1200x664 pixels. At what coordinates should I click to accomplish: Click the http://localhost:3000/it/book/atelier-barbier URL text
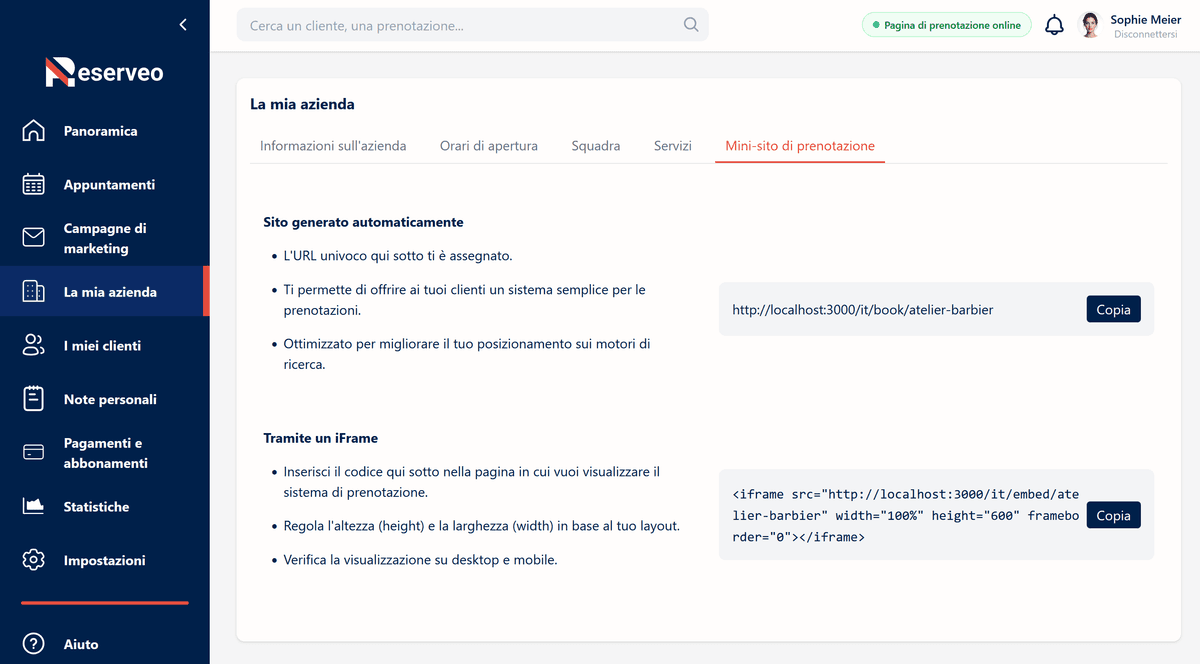(x=863, y=310)
